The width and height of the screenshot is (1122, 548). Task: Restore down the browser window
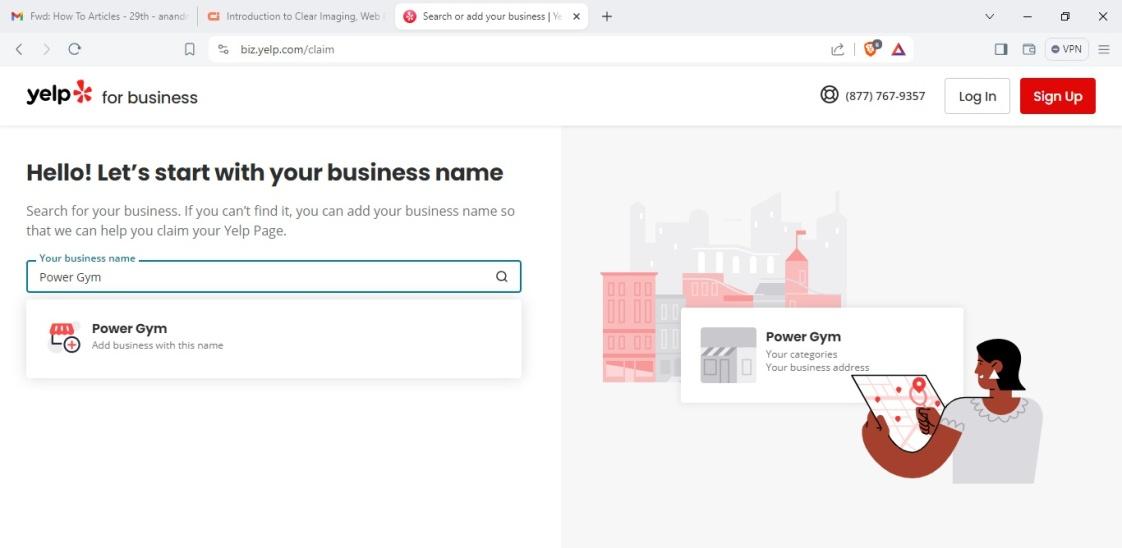click(x=1065, y=16)
